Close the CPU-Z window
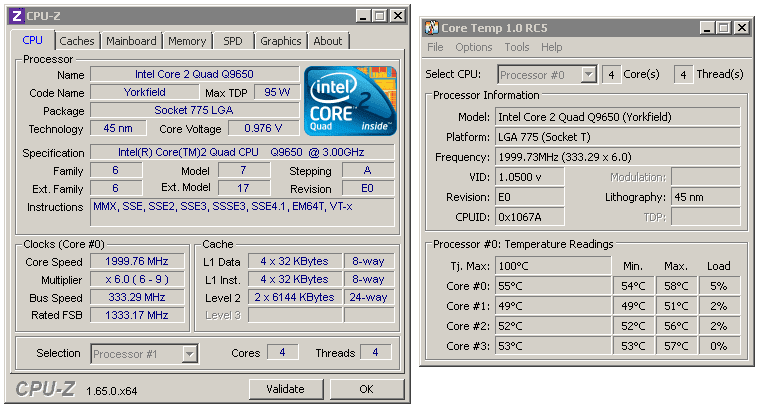762x410 pixels. coord(398,16)
